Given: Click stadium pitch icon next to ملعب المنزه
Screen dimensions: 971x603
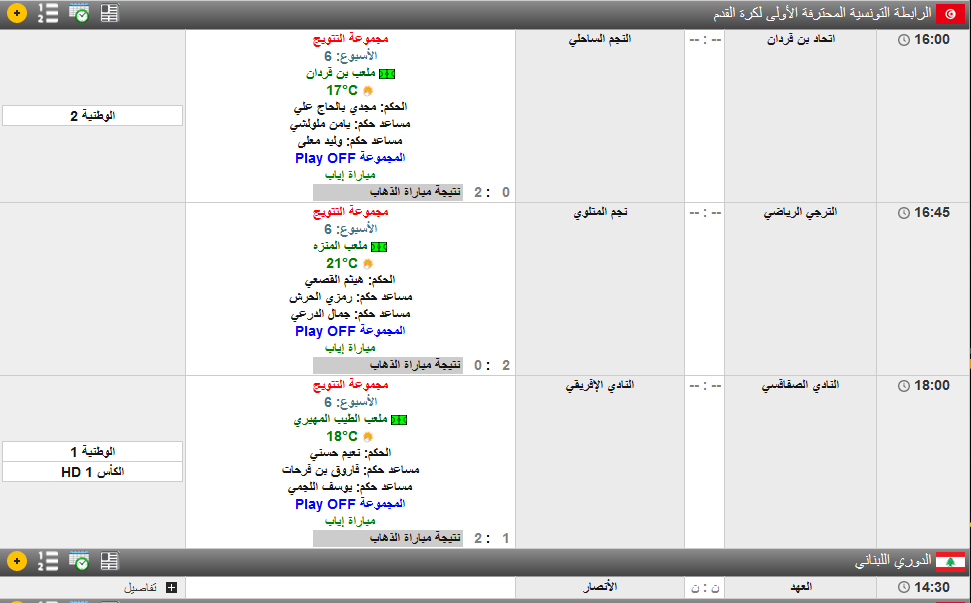Looking at the screenshot, I should pyautogui.click(x=379, y=247).
